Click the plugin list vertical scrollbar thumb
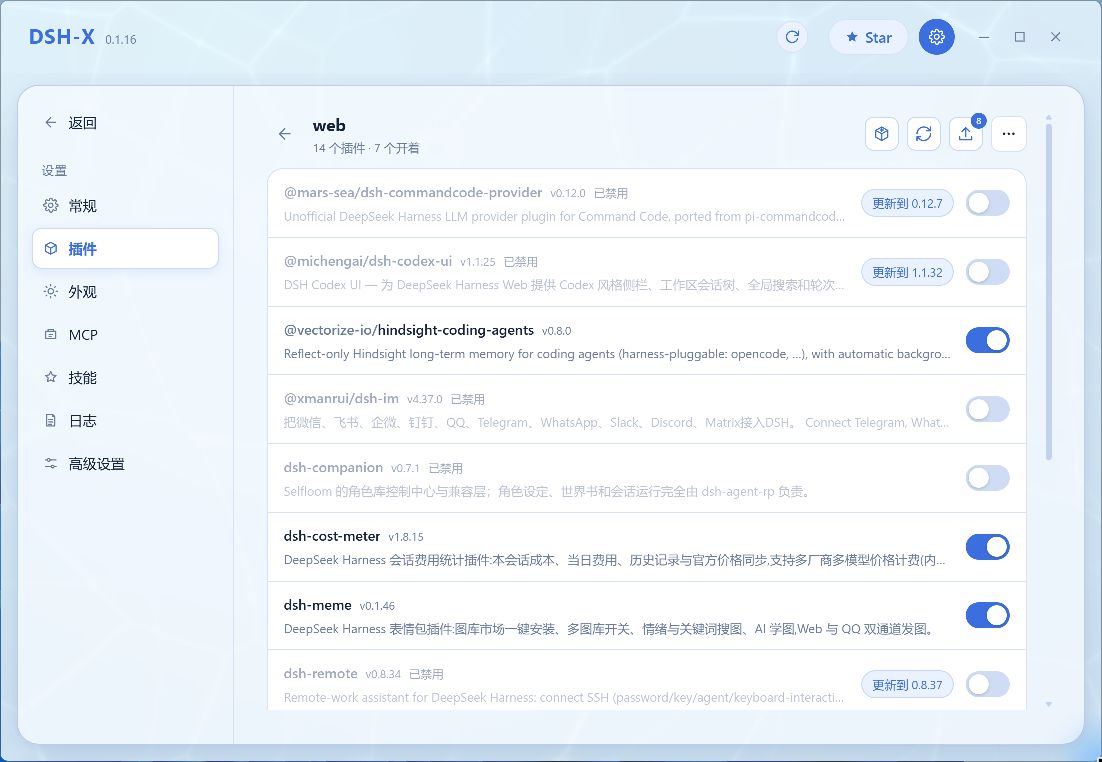The image size is (1102, 762). click(1049, 292)
